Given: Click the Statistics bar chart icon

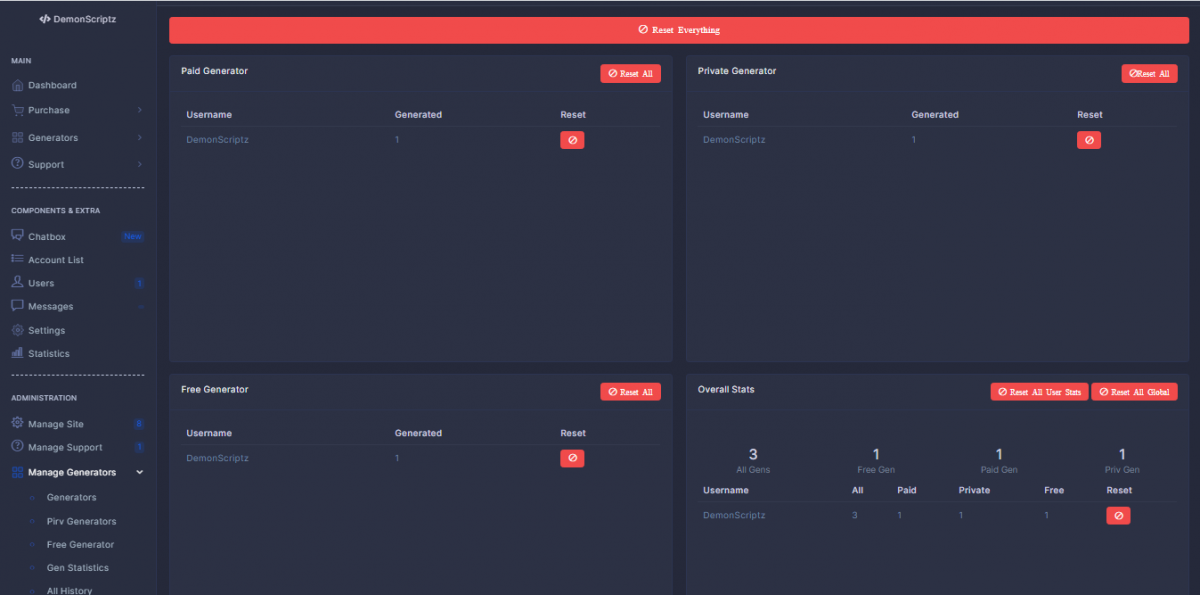Looking at the screenshot, I should coord(18,353).
